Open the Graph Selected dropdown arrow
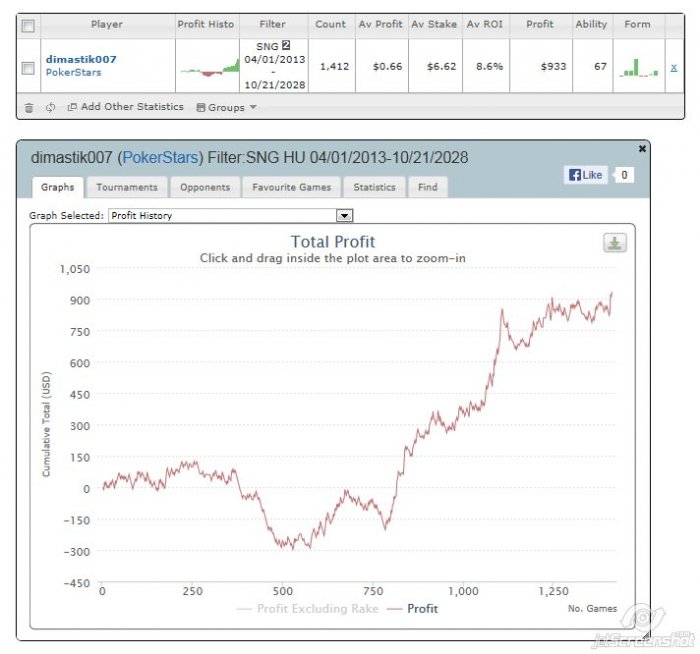This screenshot has height=654, width=700. tap(344, 216)
